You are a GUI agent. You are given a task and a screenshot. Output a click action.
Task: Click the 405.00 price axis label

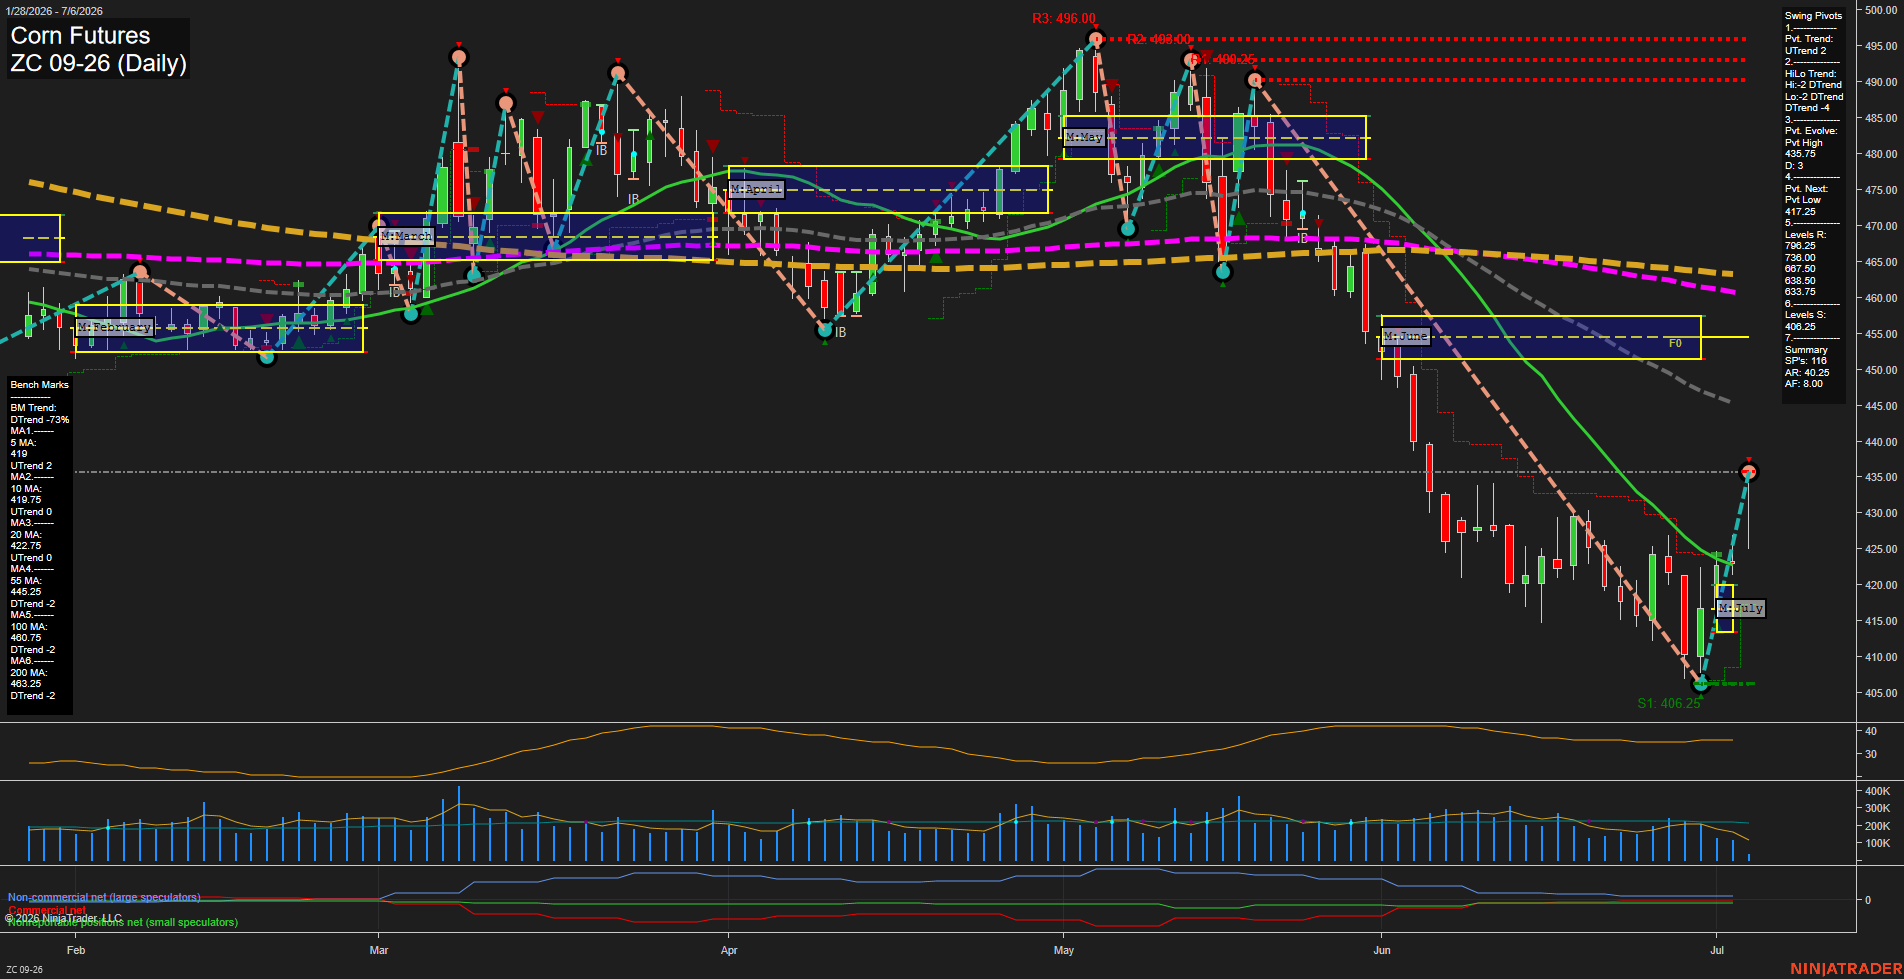click(1881, 693)
